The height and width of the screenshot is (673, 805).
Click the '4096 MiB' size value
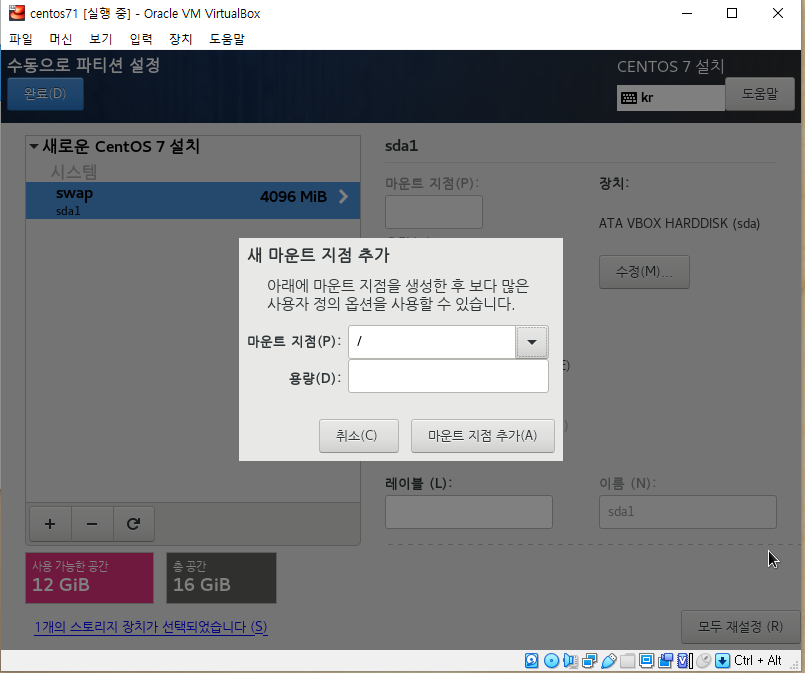[x=293, y=197]
